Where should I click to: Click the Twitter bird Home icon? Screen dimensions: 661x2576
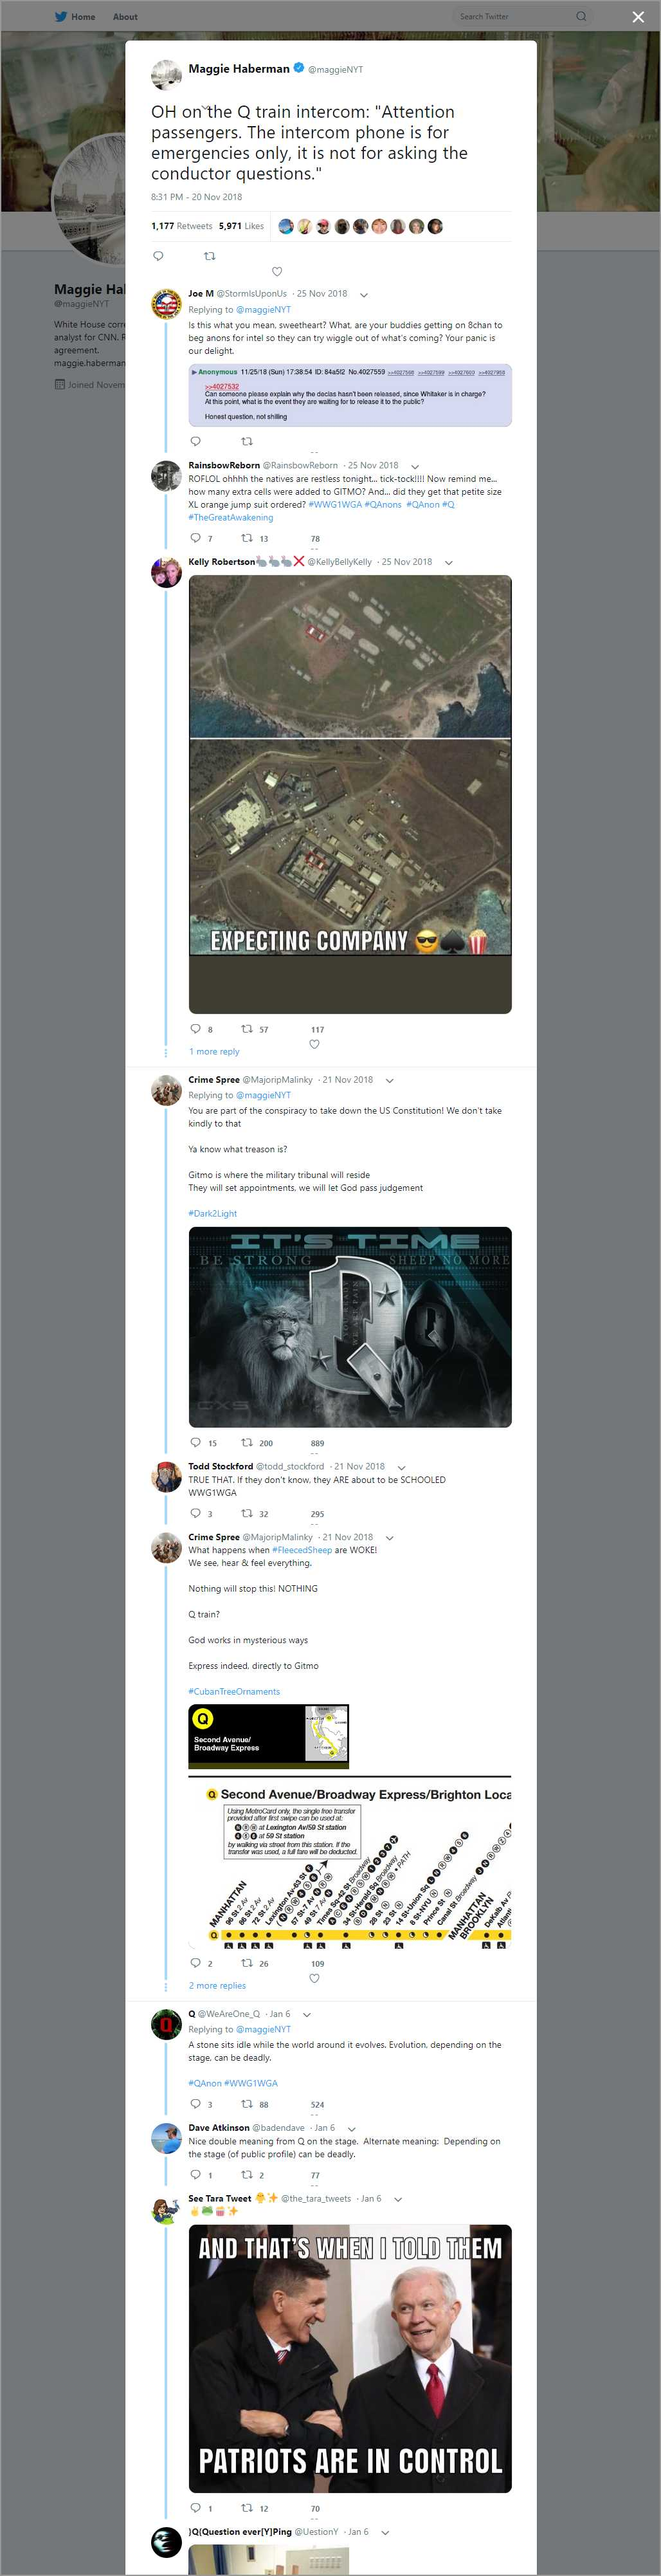point(60,17)
